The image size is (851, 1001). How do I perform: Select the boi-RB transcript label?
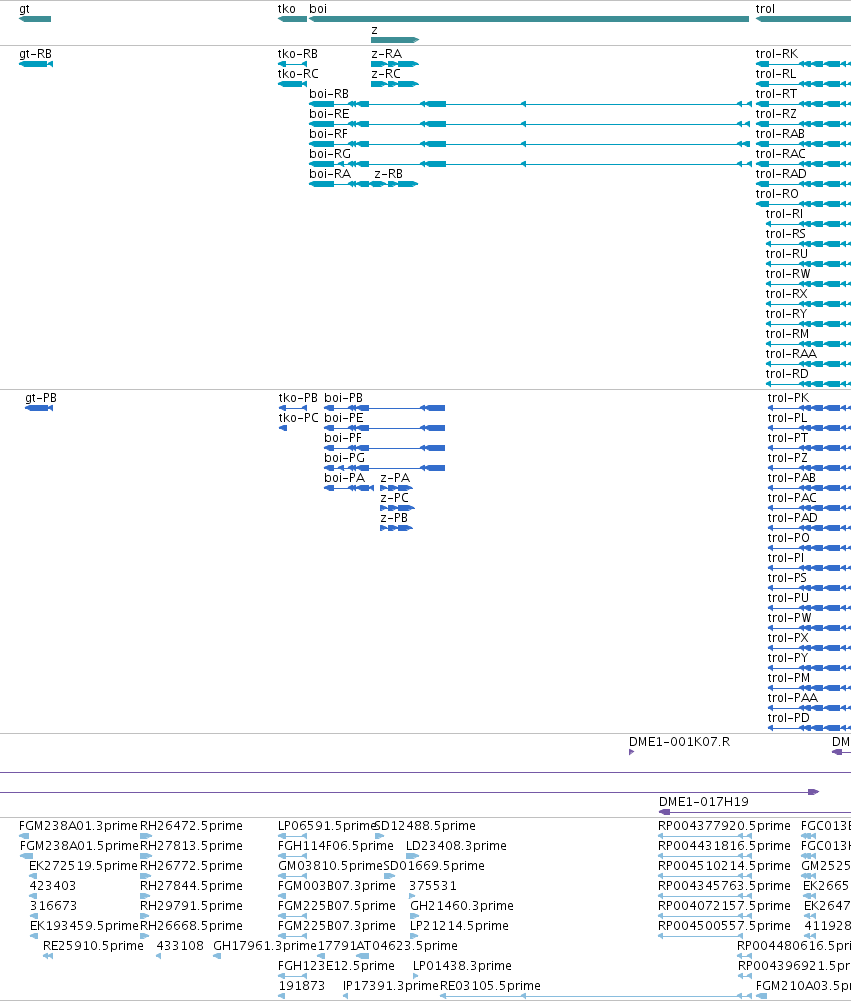(x=329, y=94)
